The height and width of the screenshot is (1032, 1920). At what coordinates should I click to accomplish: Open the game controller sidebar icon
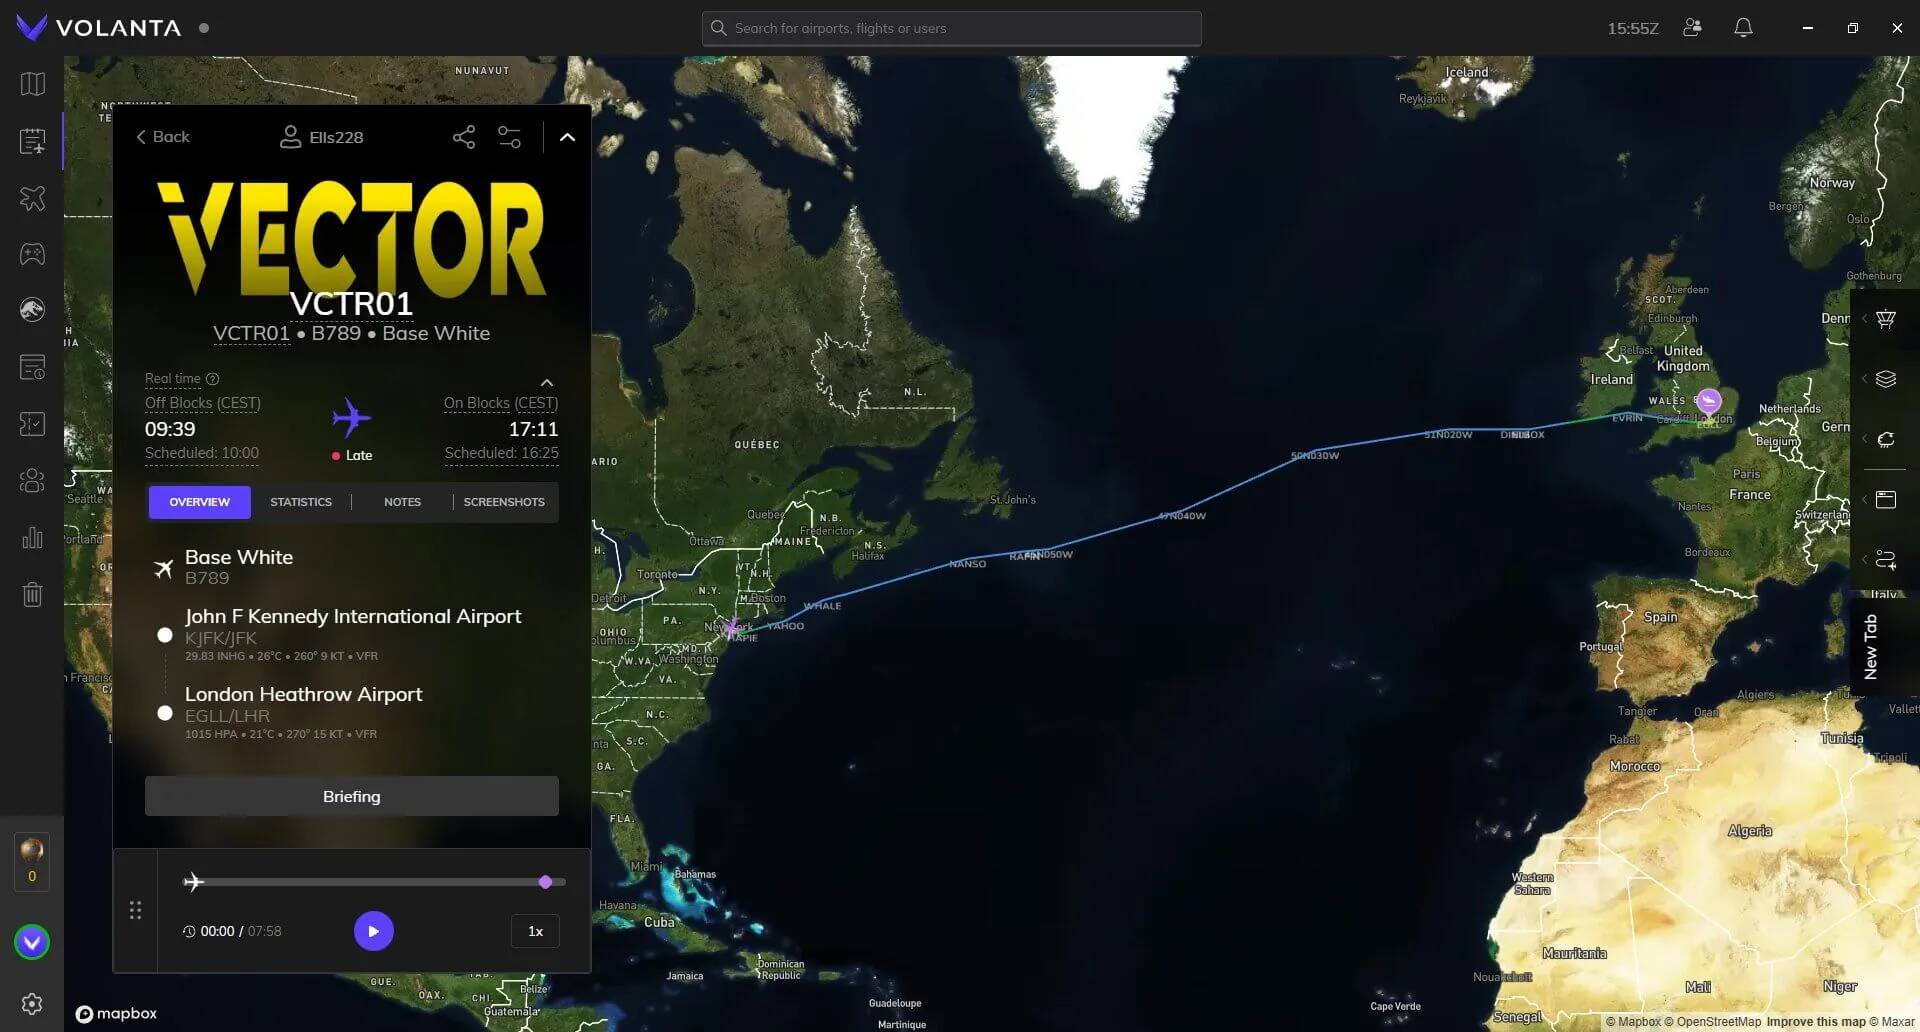[32, 254]
